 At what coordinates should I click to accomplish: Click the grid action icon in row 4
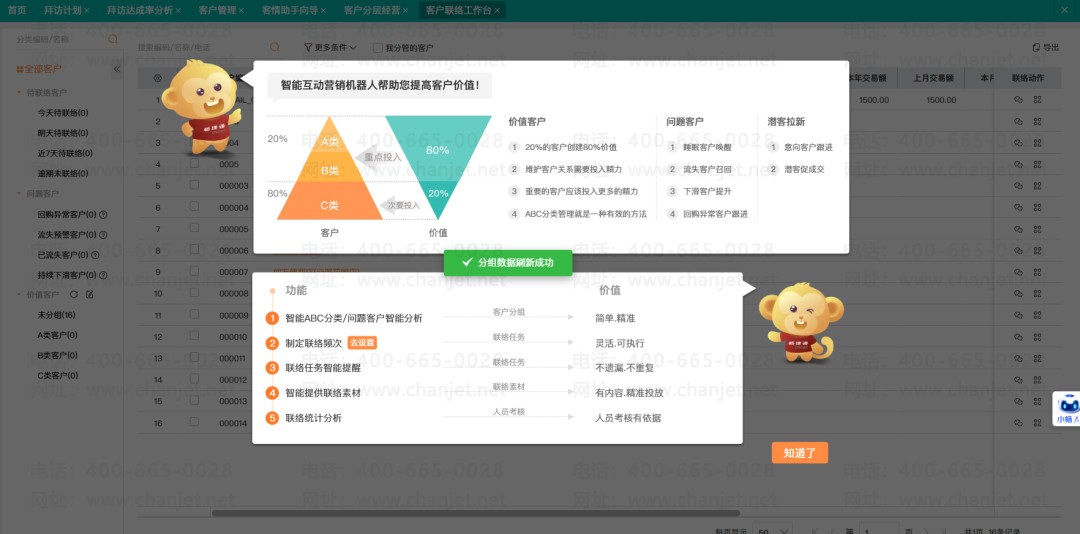tap(1037, 165)
